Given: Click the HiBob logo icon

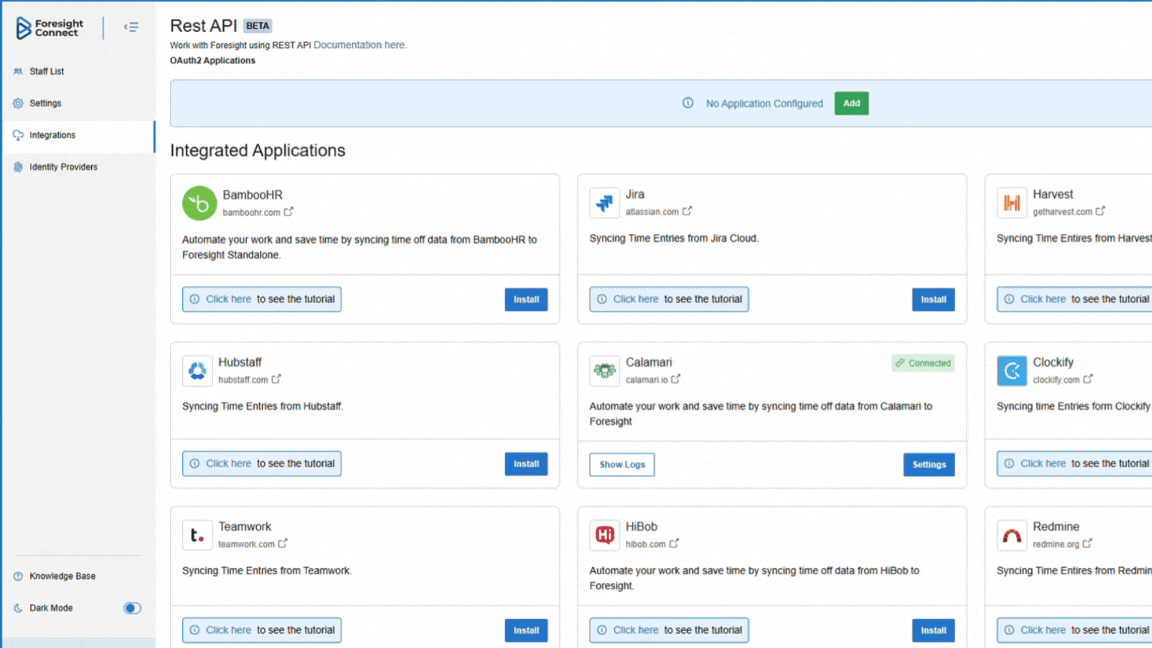Looking at the screenshot, I should 604,535.
